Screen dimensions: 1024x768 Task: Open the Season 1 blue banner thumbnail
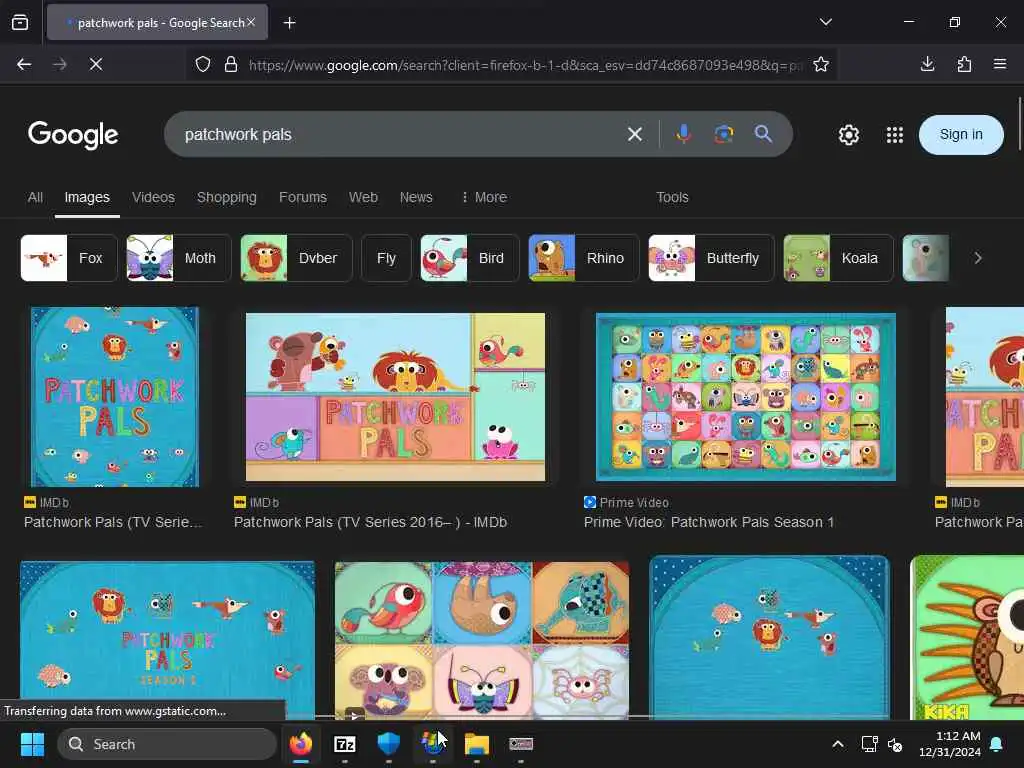tap(168, 639)
